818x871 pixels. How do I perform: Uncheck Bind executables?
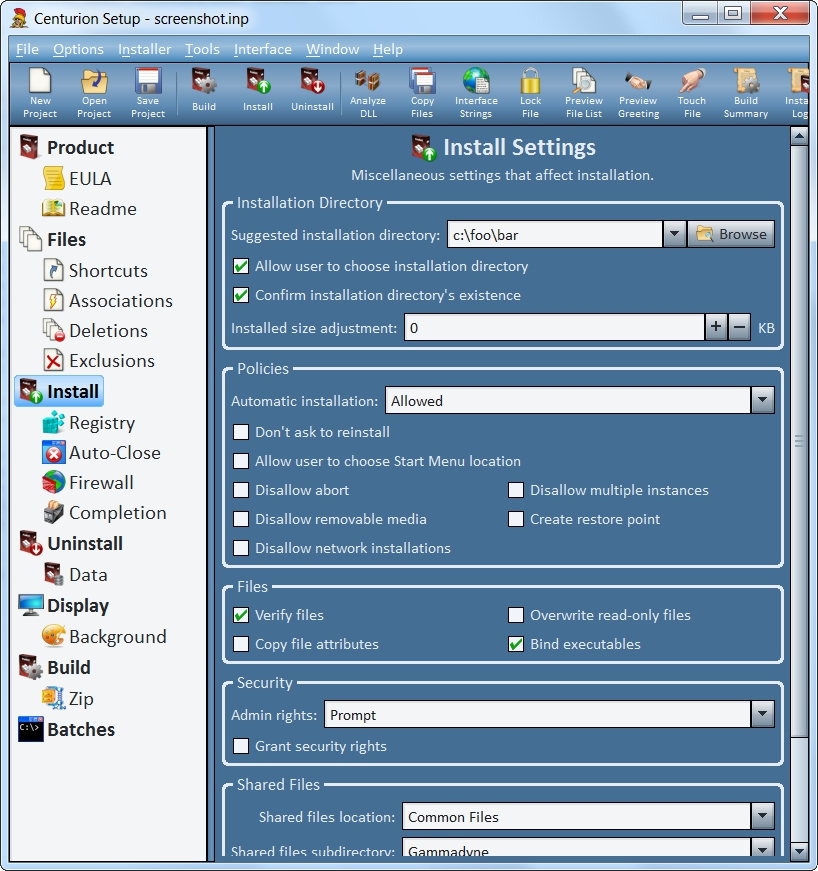pos(516,644)
